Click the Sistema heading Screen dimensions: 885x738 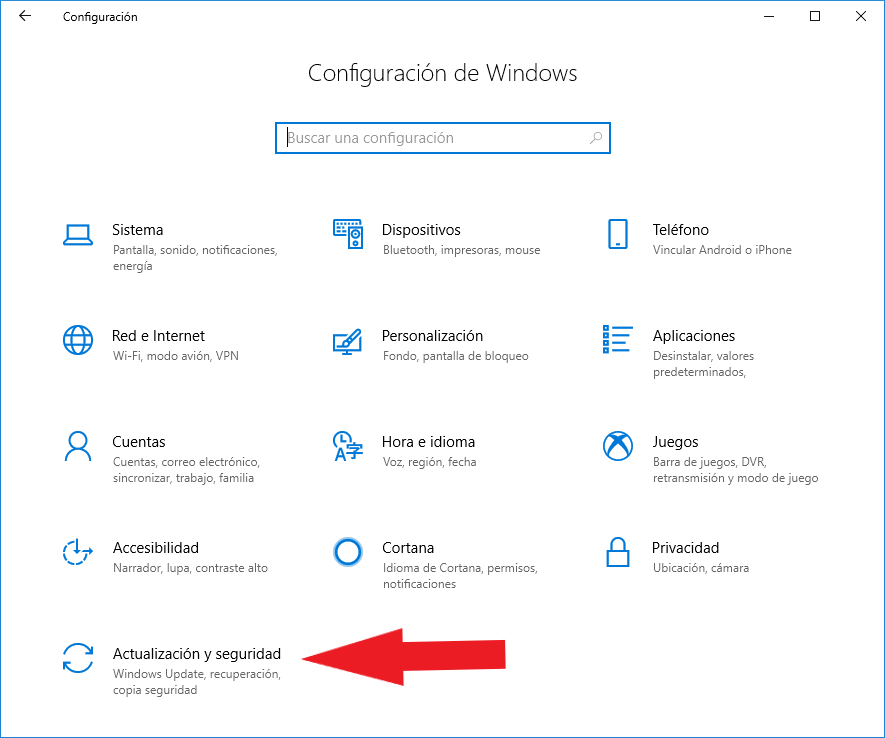pyautogui.click(x=138, y=230)
